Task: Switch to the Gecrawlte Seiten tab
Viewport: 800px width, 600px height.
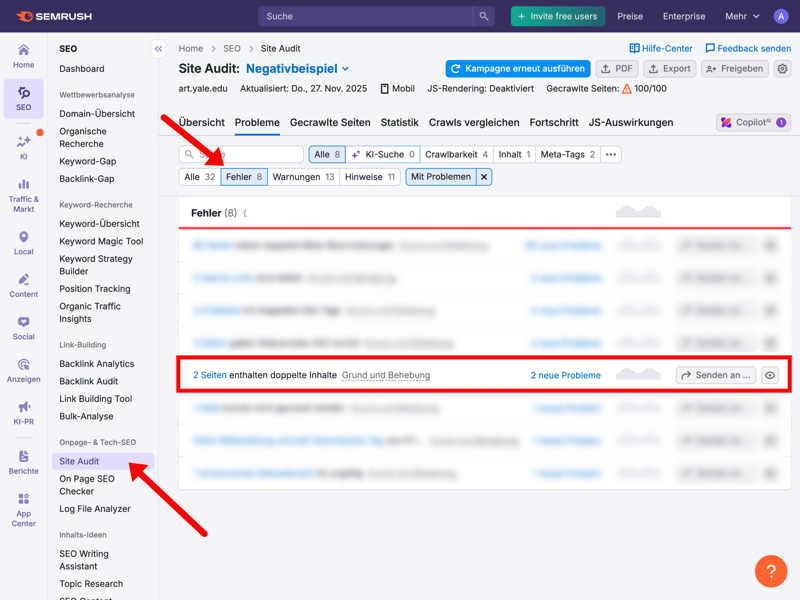Action: pyautogui.click(x=330, y=122)
